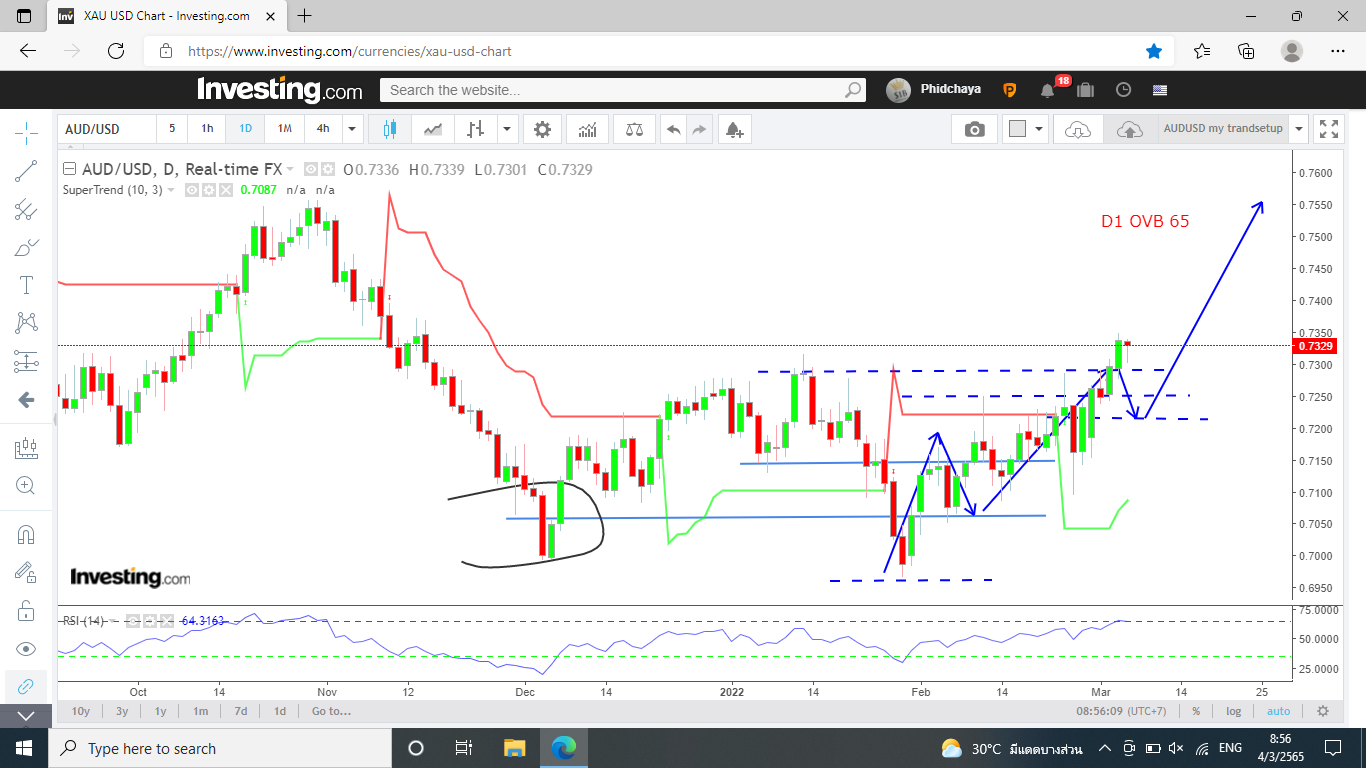Viewport: 1366px width, 768px height.
Task: Remove the SuperTrend indicator
Action: click(x=225, y=190)
